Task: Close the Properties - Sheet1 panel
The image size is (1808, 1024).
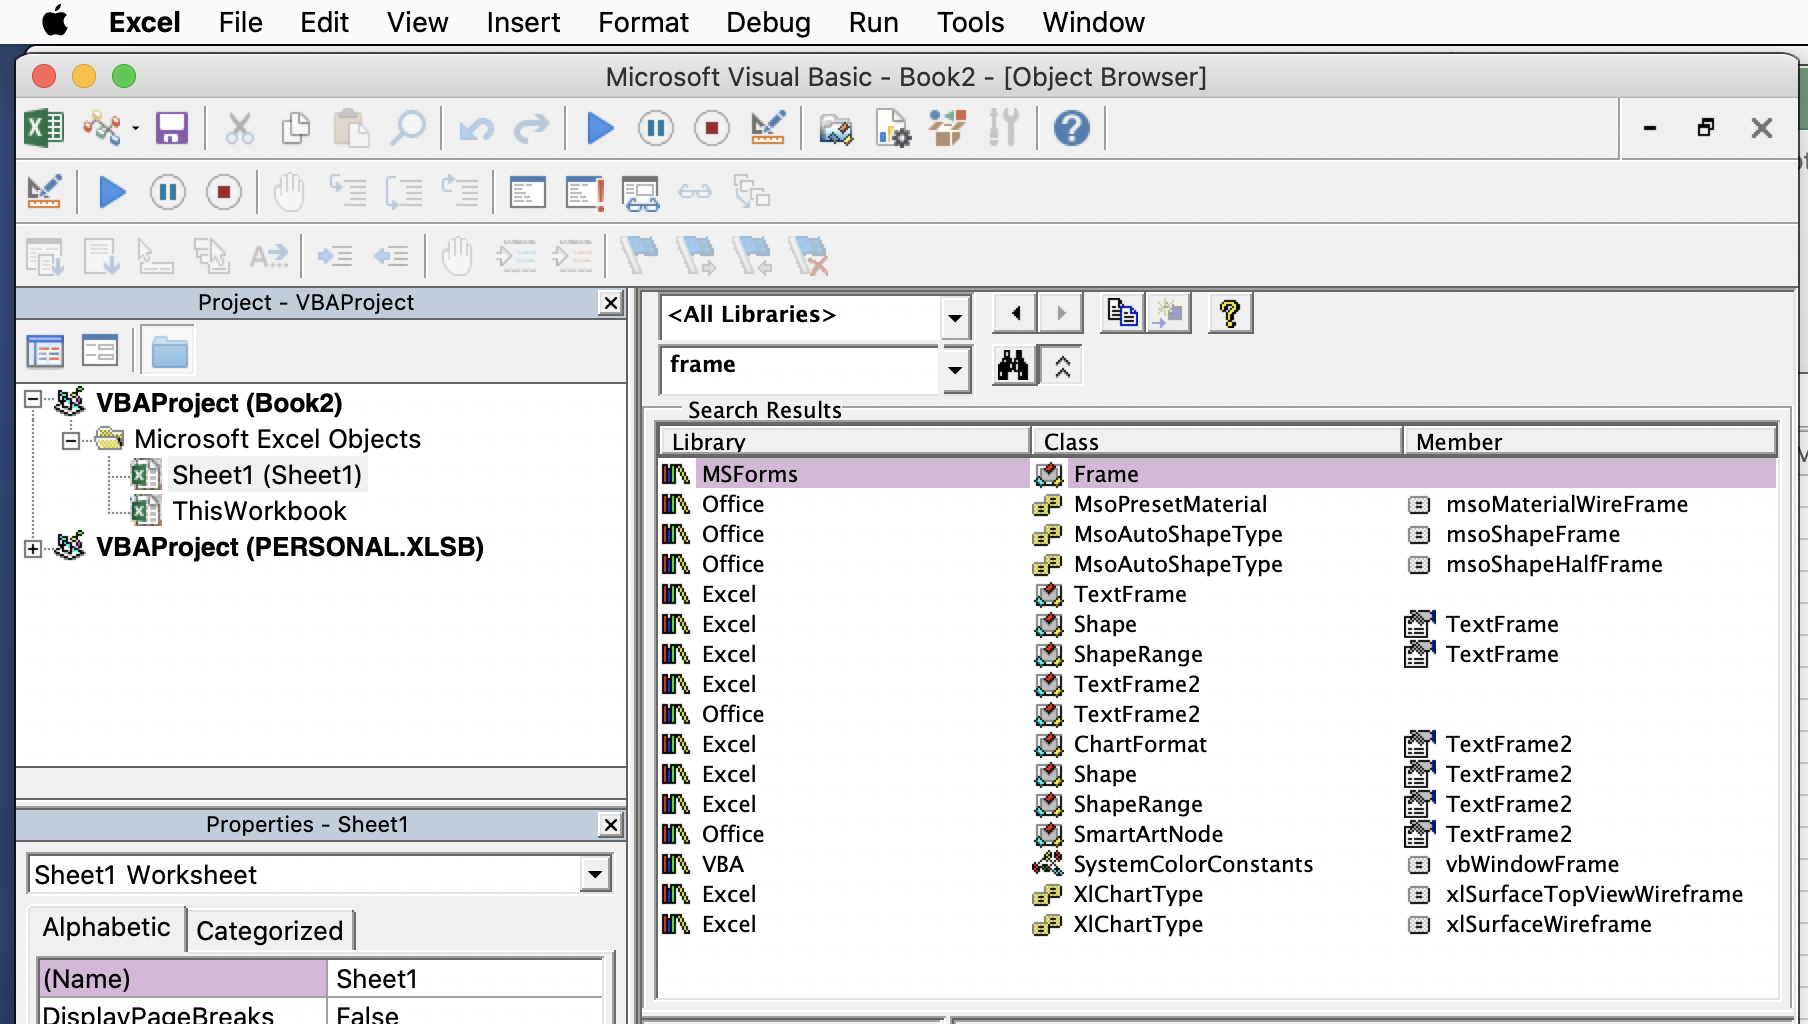Action: (x=610, y=825)
